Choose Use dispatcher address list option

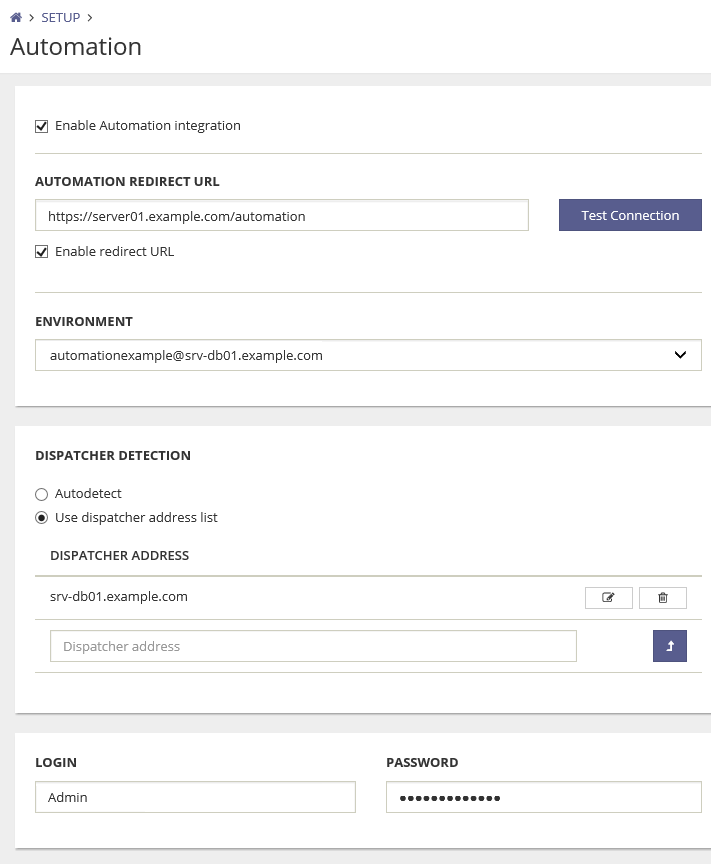click(x=42, y=518)
